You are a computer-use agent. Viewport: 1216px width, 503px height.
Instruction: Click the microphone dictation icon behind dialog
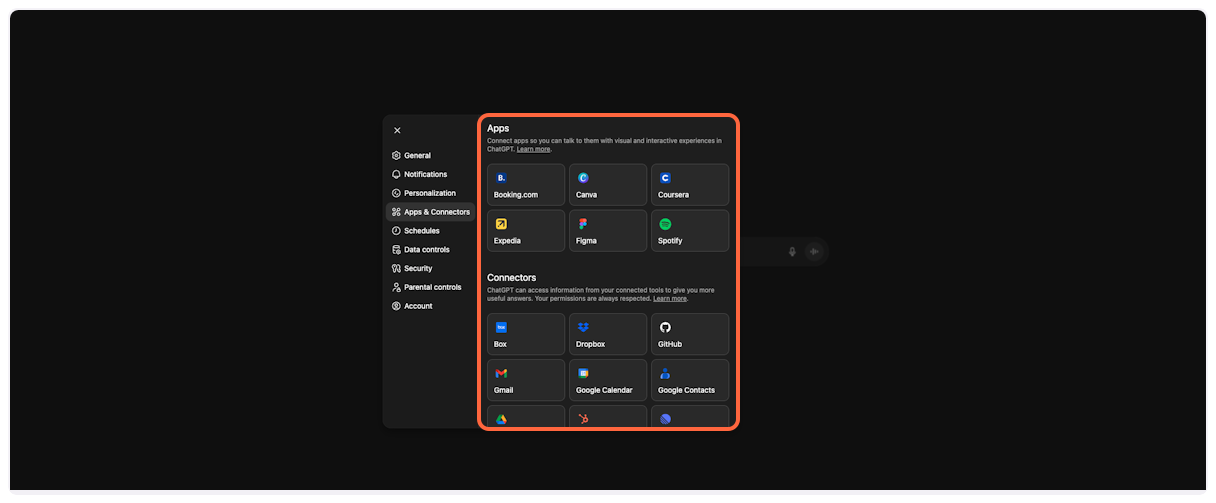pyautogui.click(x=792, y=252)
